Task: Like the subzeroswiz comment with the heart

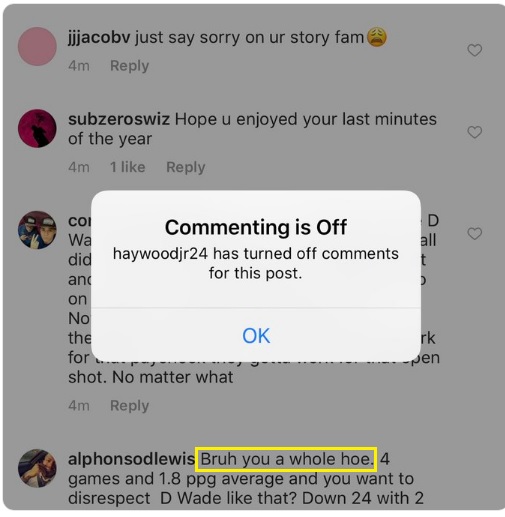Action: (475, 132)
